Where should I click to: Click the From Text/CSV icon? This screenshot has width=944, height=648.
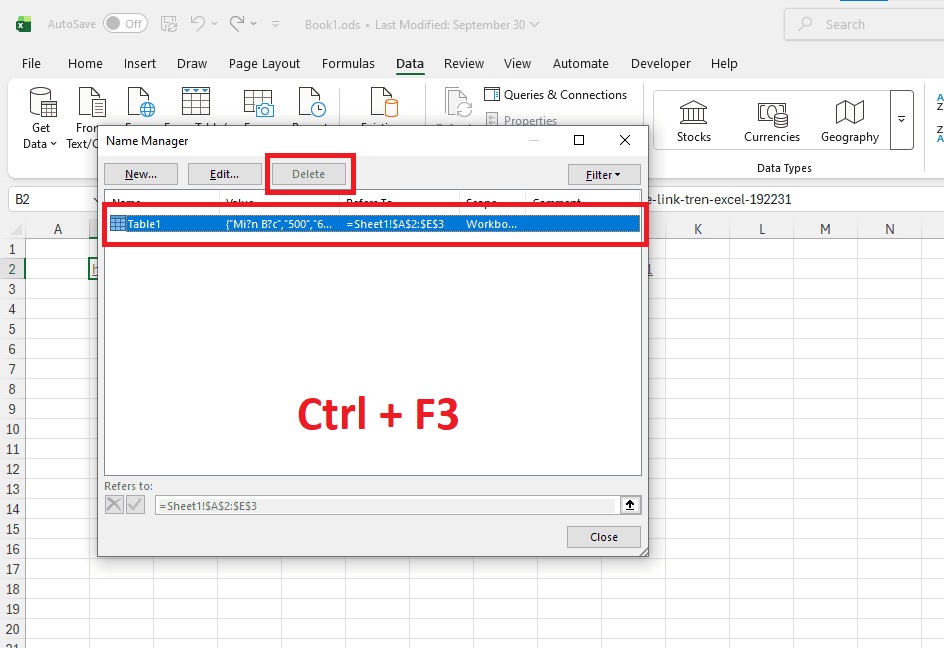[x=92, y=101]
